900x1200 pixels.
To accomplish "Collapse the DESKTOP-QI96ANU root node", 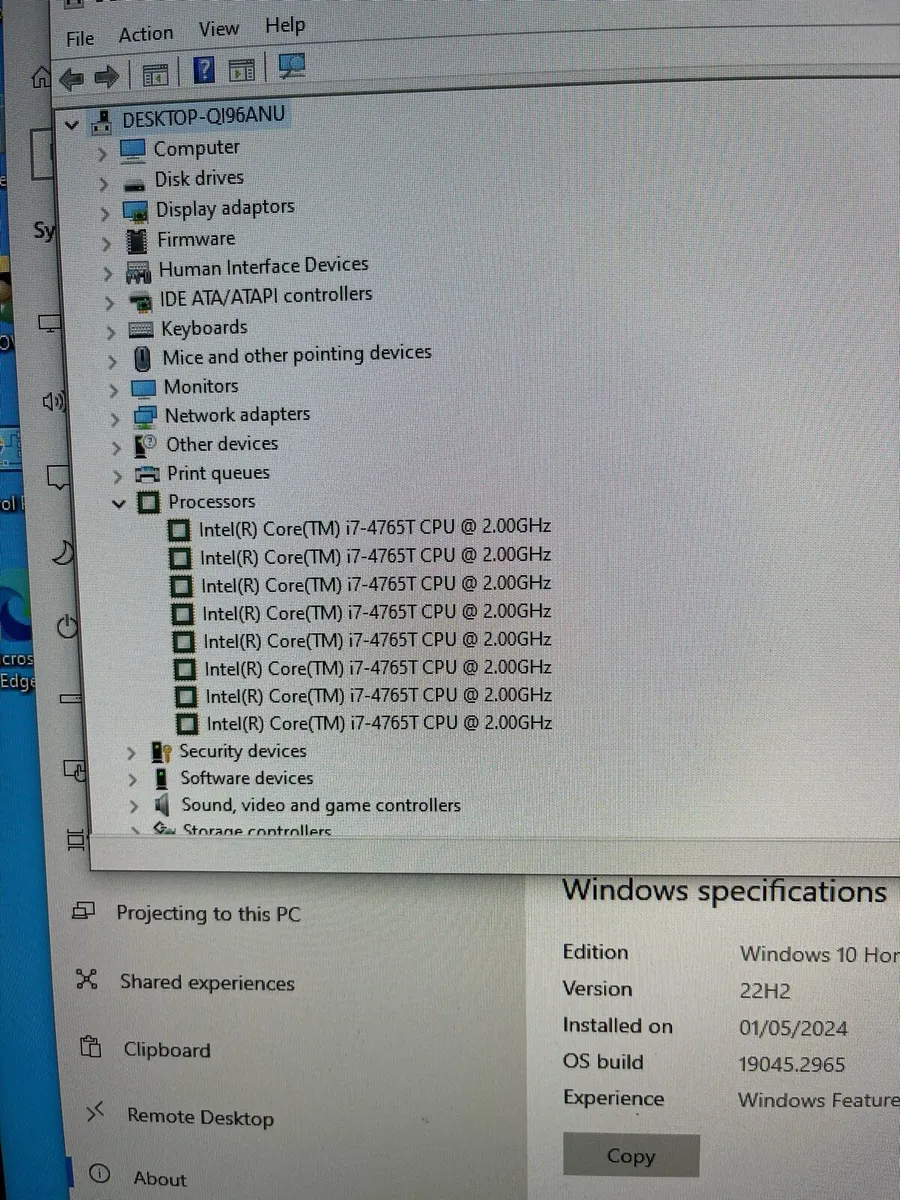I will click(x=70, y=125).
